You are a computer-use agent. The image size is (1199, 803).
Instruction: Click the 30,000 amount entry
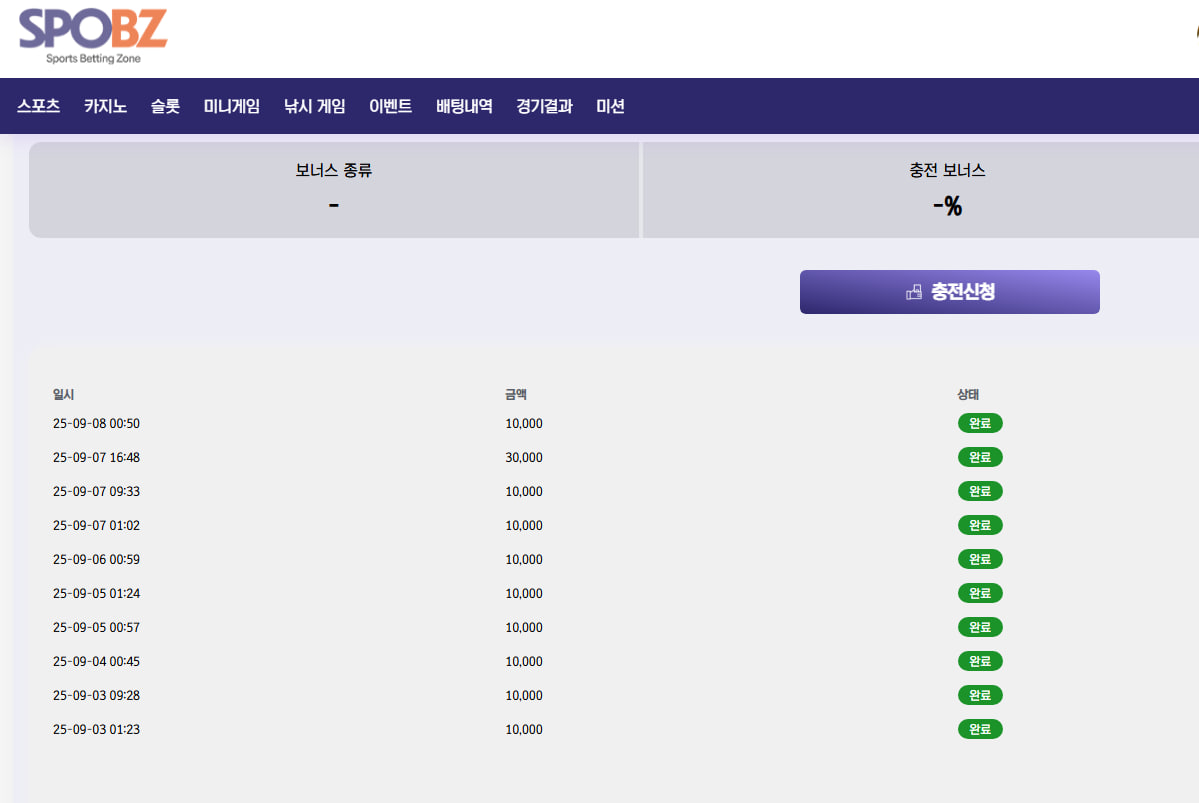(524, 457)
